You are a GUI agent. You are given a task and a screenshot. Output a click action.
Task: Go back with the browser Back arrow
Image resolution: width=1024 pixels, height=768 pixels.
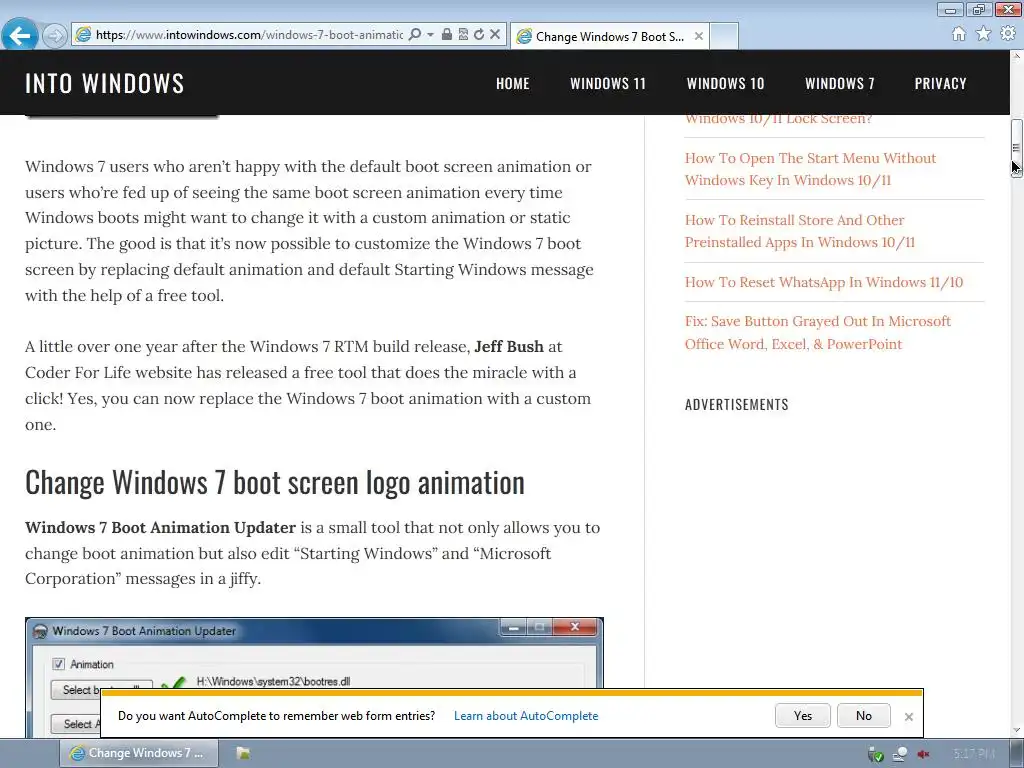click(x=20, y=35)
